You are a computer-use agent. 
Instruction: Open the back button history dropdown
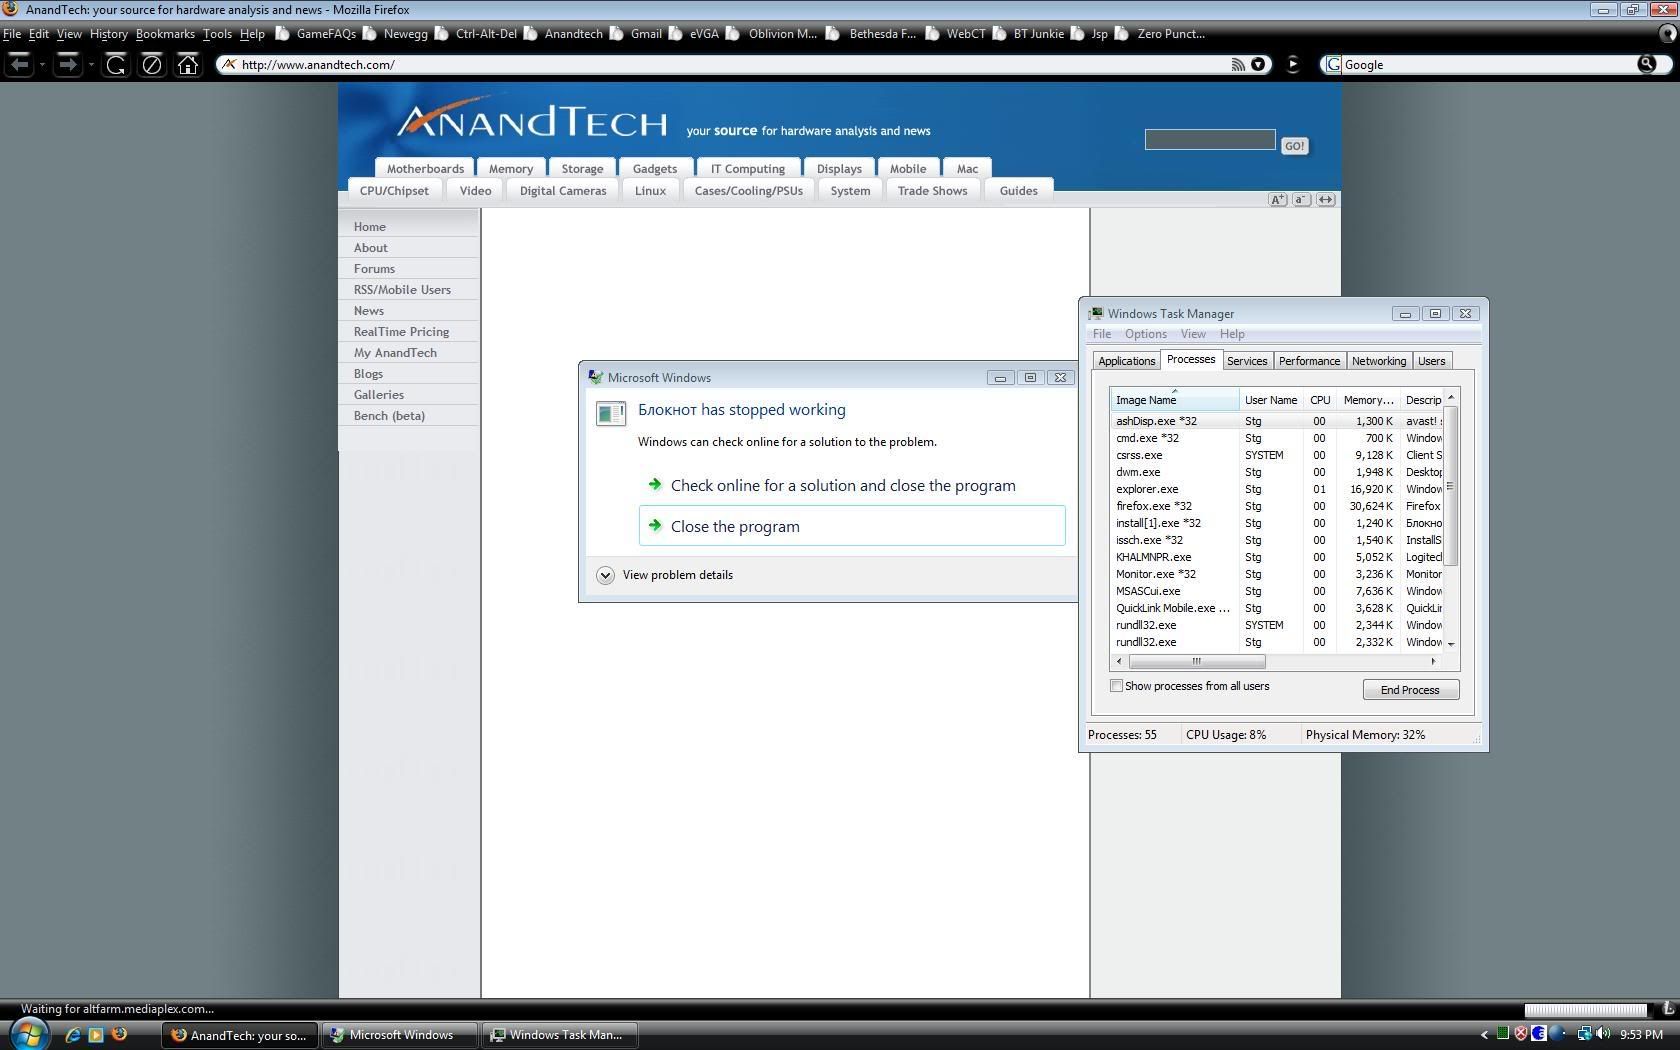pyautogui.click(x=41, y=65)
